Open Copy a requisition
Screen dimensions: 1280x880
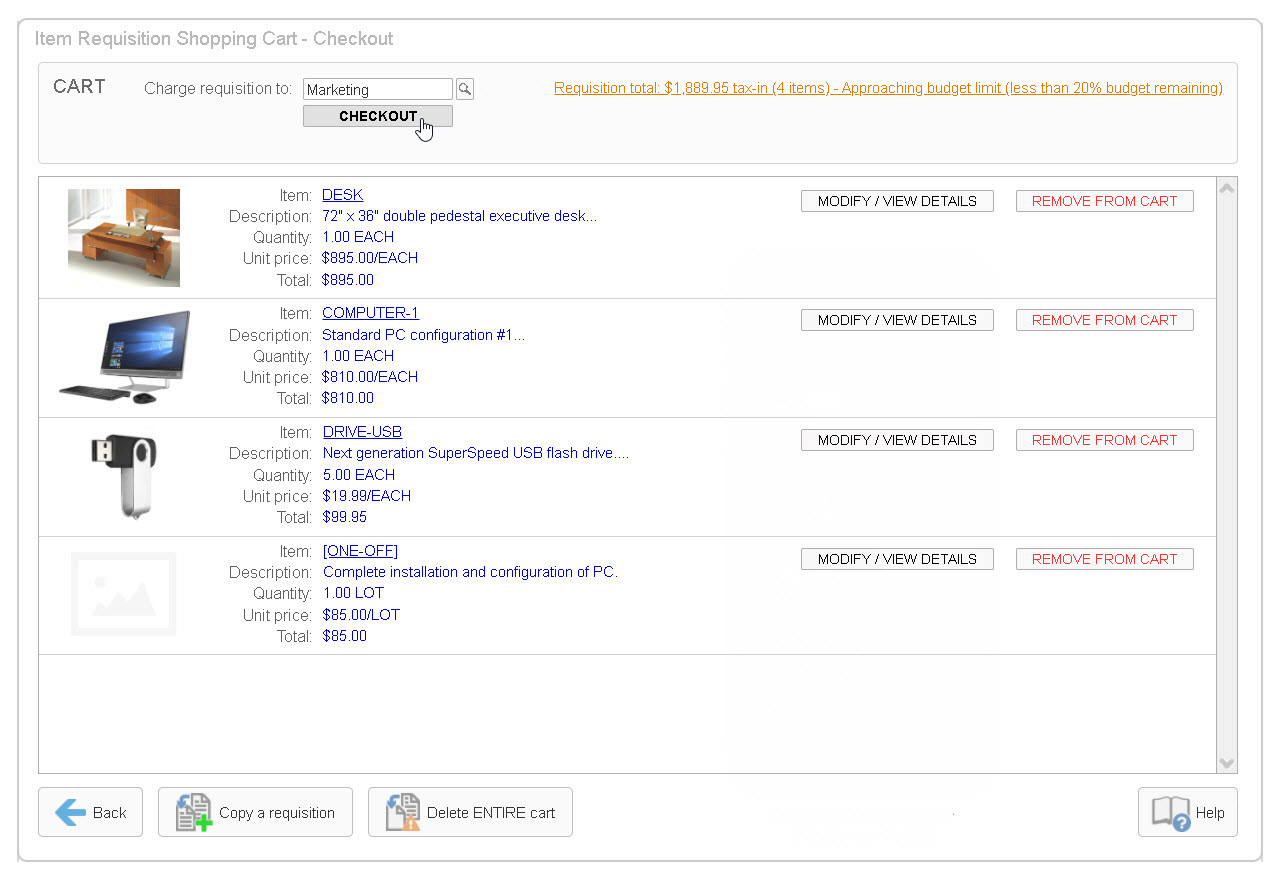click(255, 812)
